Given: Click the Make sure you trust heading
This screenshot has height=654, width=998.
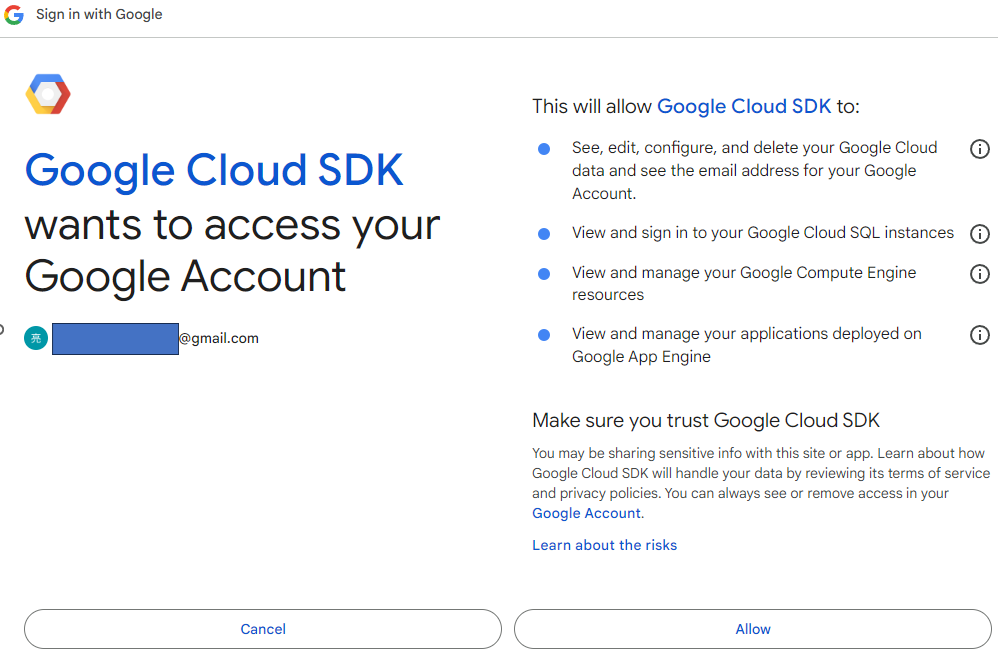Looking at the screenshot, I should click(x=705, y=421).
